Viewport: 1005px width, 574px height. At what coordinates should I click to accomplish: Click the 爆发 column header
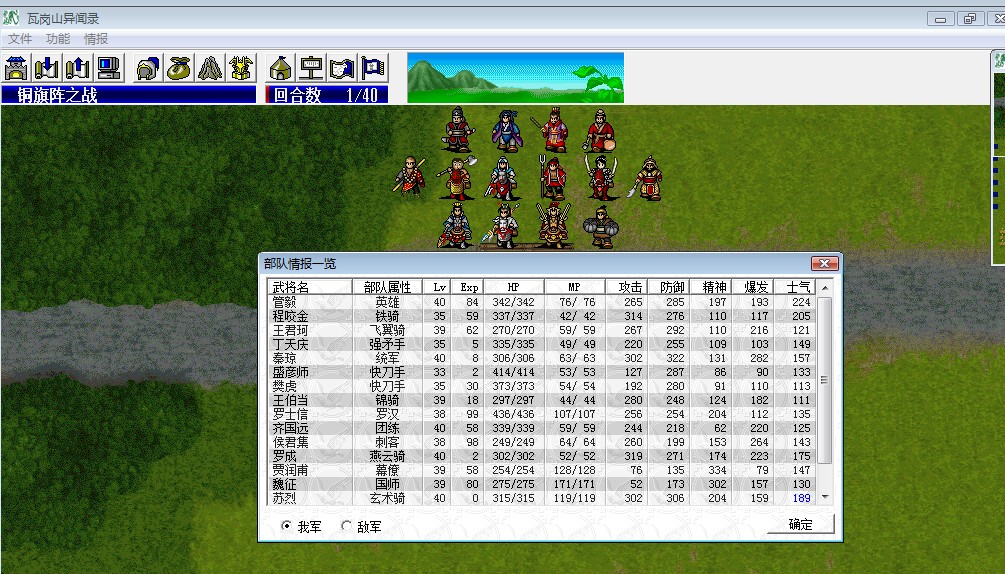(753, 287)
